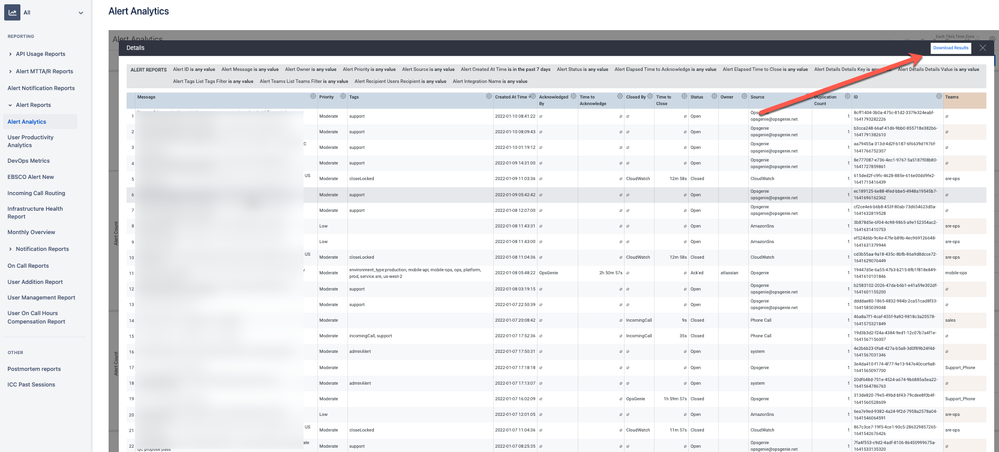Viewport: 999px width, 452px height.
Task: Click 'incomingCall, support' tags cell
Action: (370, 335)
